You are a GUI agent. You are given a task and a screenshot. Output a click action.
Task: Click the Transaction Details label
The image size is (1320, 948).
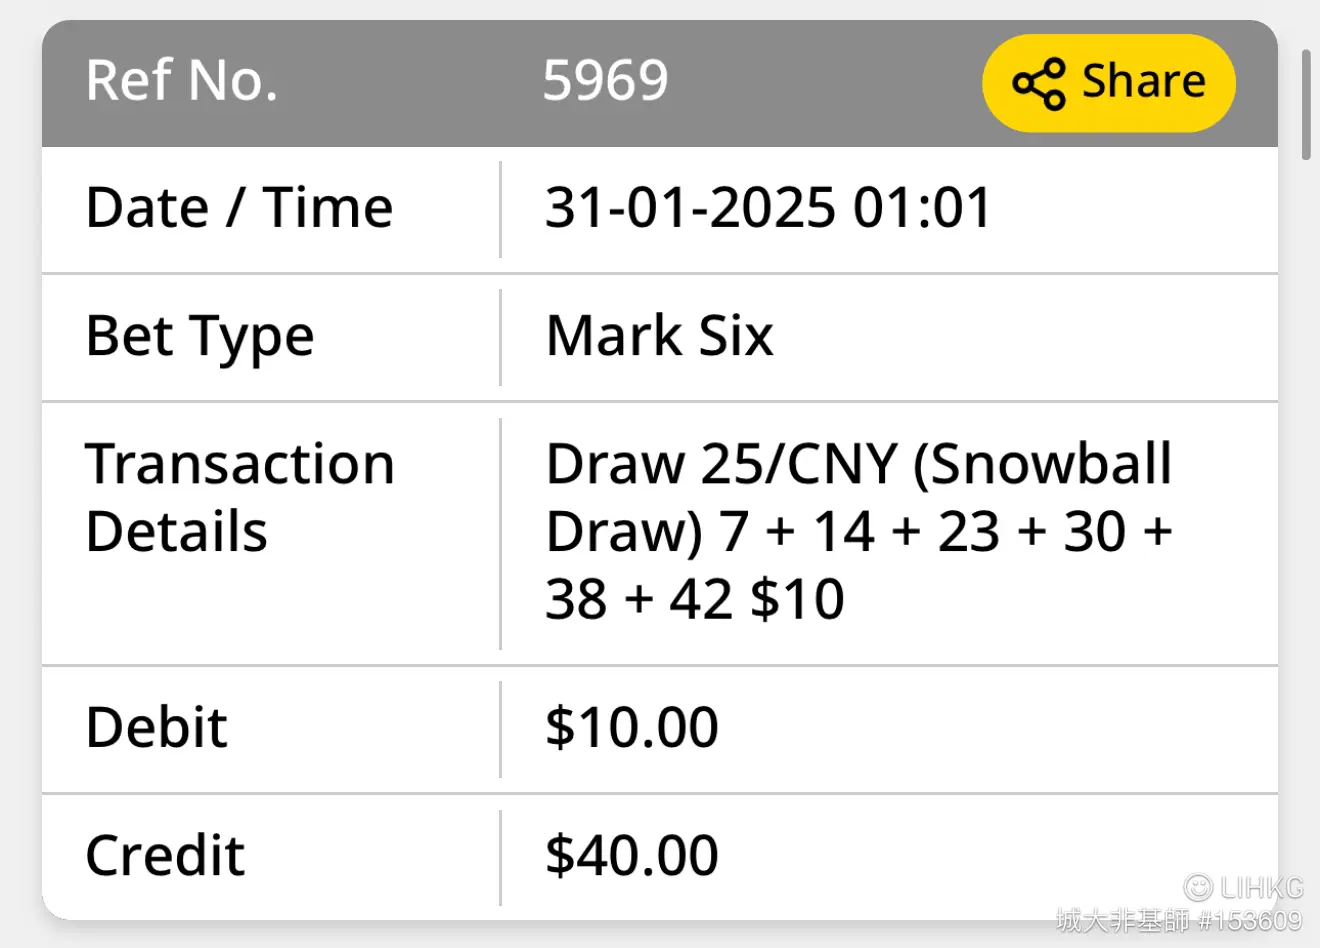[240, 497]
